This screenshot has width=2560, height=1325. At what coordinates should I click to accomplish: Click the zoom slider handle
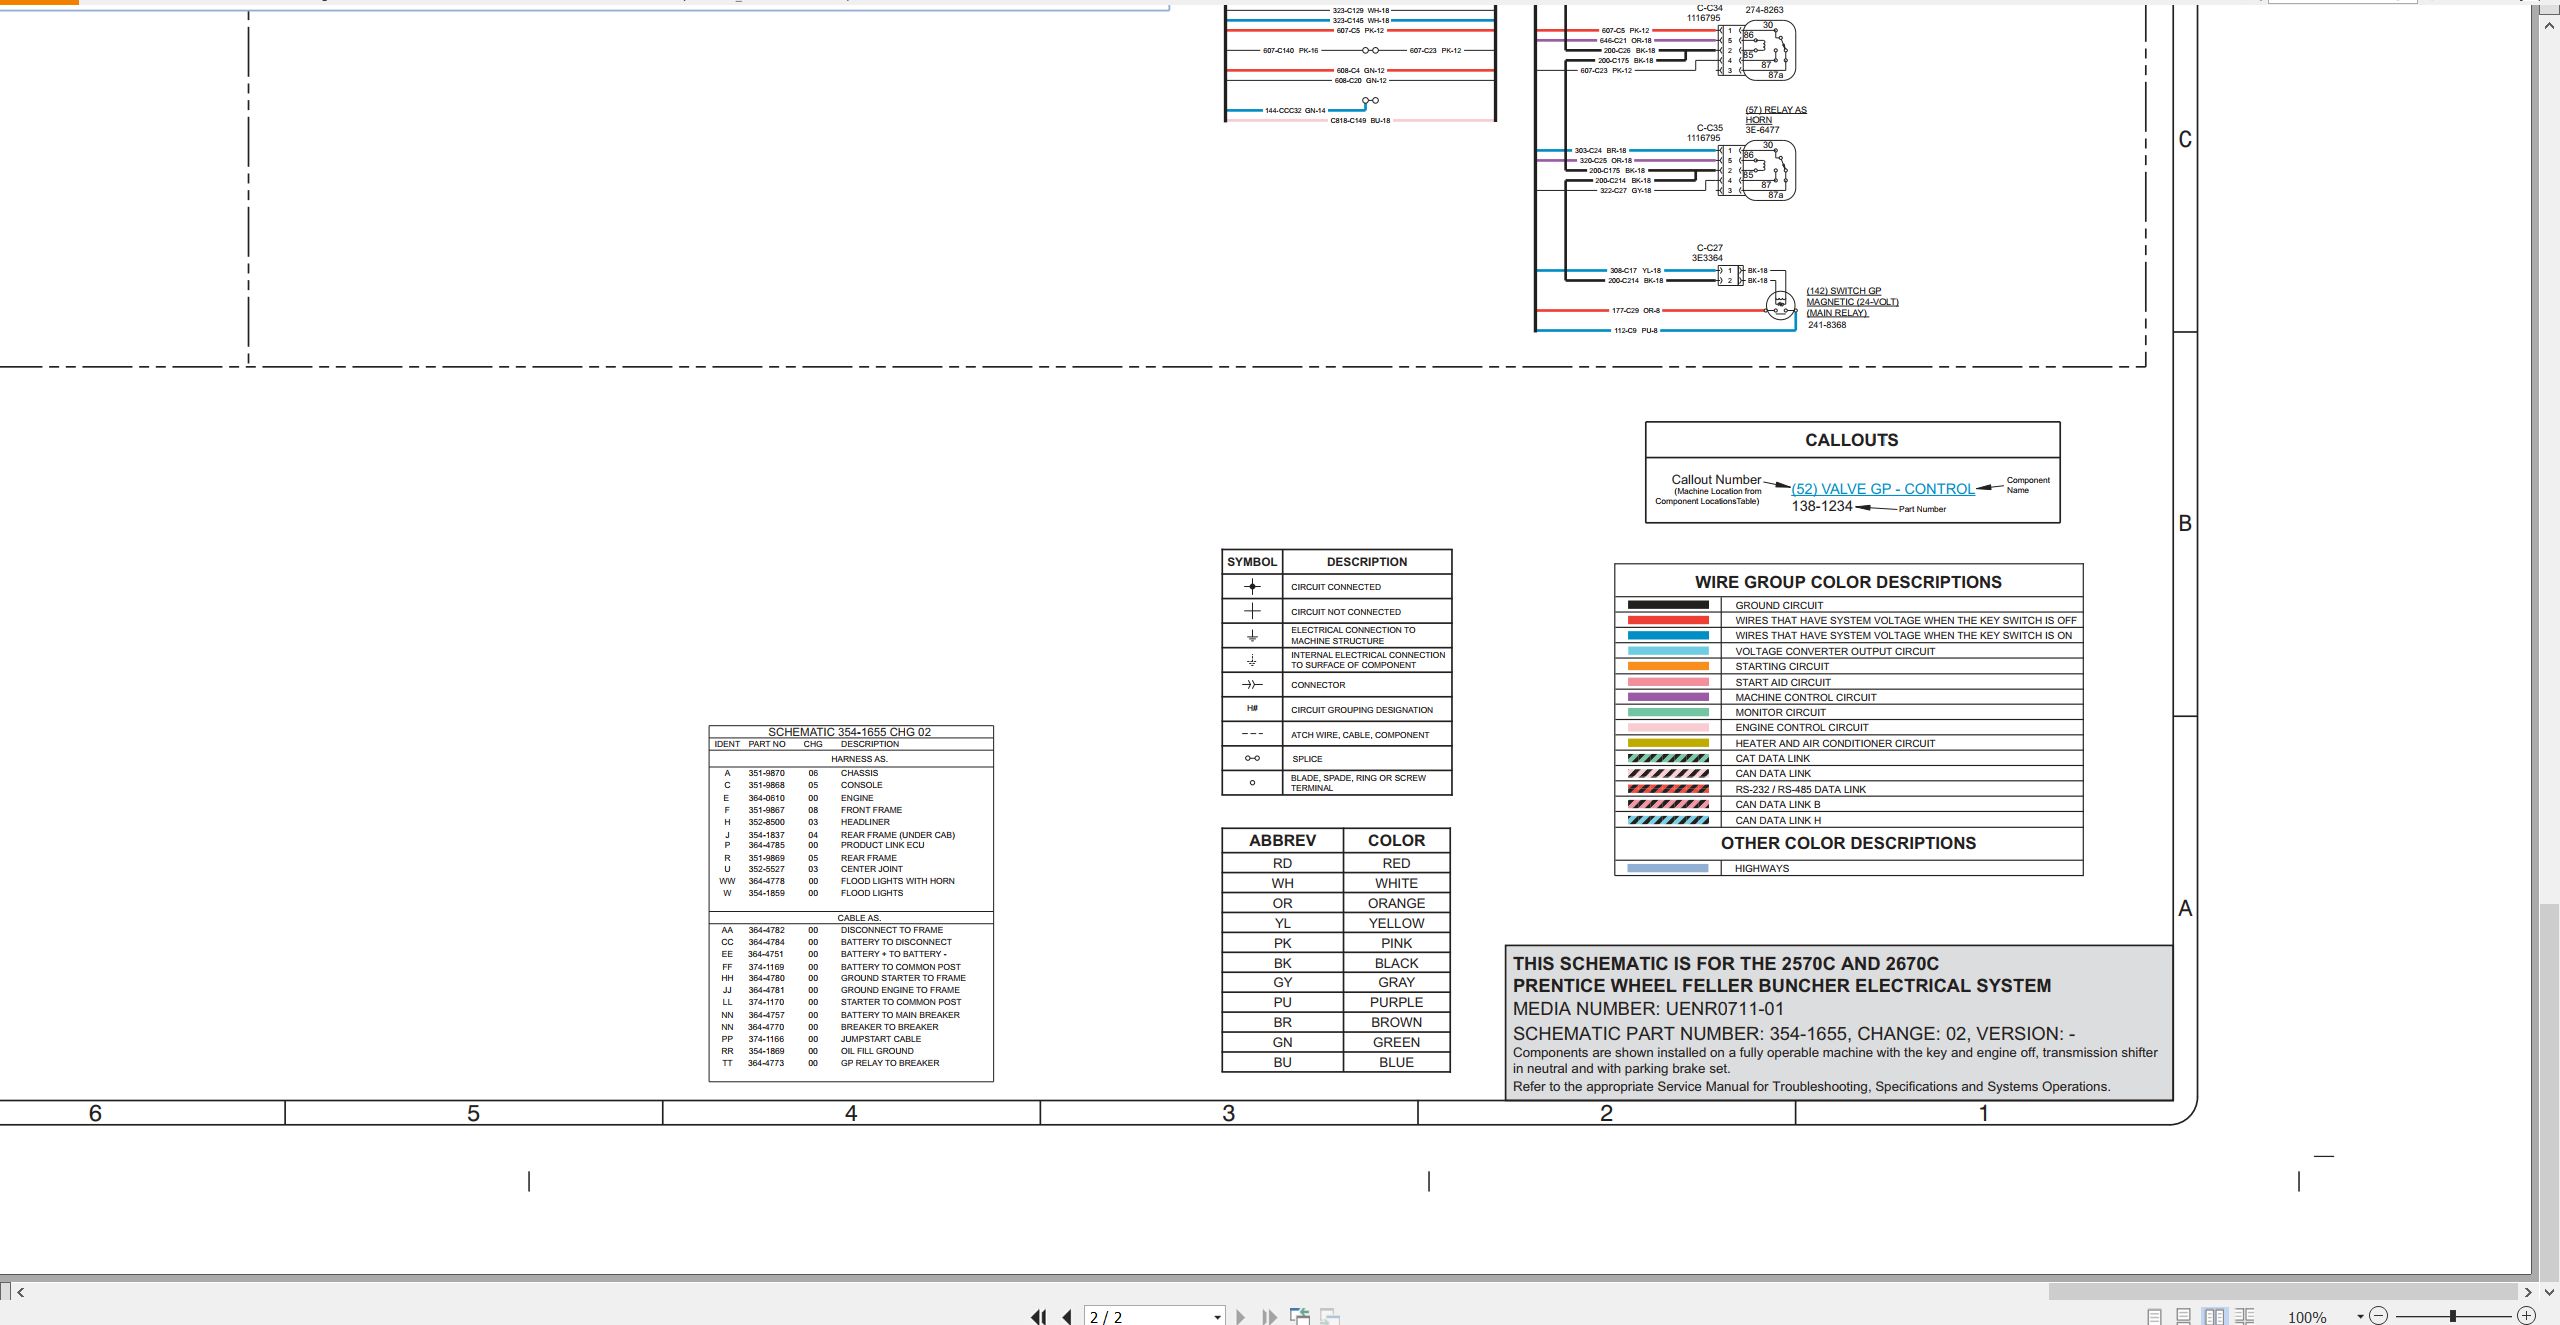tap(2453, 1316)
